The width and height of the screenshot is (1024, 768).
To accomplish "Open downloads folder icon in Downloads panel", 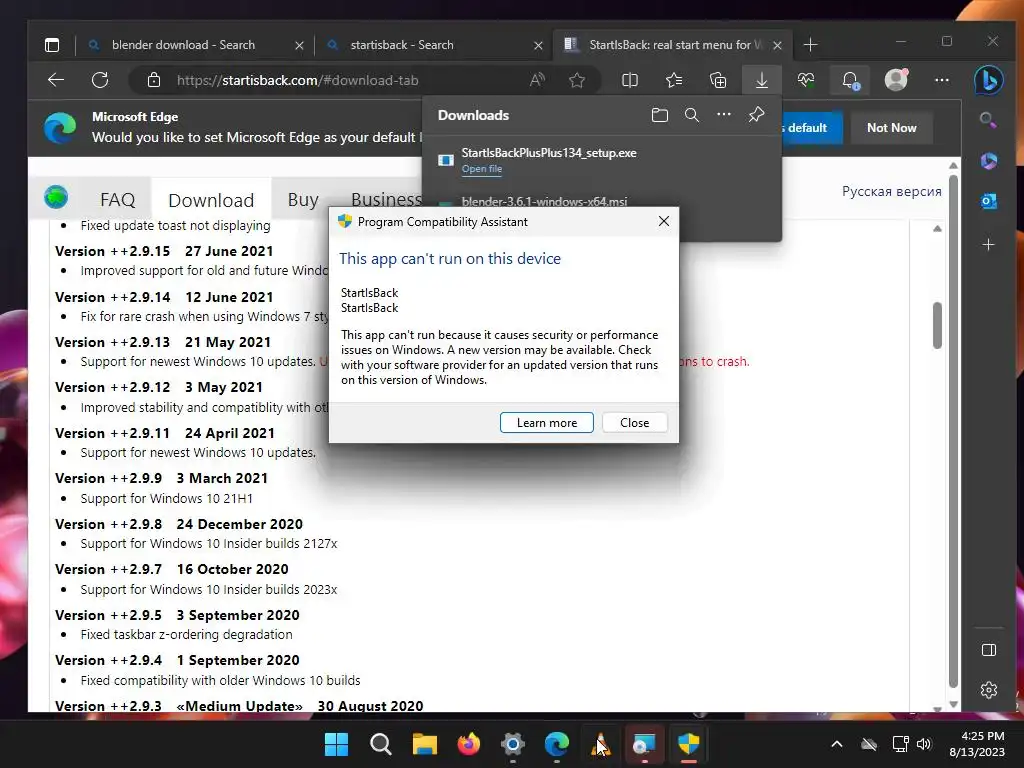I will (x=660, y=115).
